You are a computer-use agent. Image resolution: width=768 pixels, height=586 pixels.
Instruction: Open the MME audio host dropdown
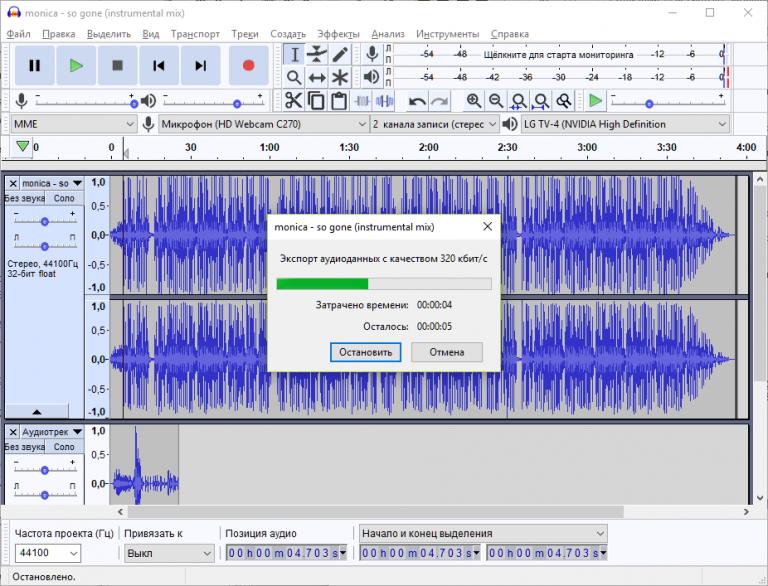click(73, 124)
